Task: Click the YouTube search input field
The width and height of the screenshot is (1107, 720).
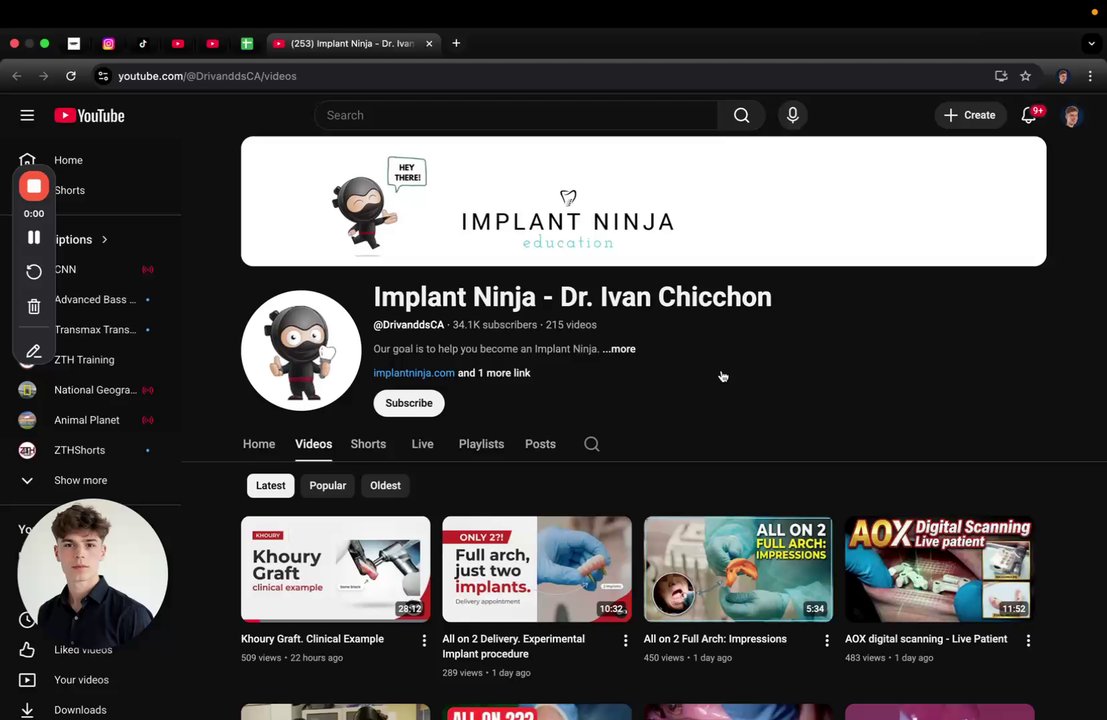Action: [516, 115]
